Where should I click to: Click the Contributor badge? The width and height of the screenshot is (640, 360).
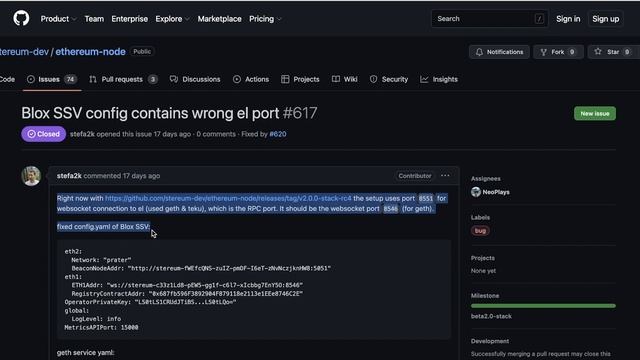[415, 176]
